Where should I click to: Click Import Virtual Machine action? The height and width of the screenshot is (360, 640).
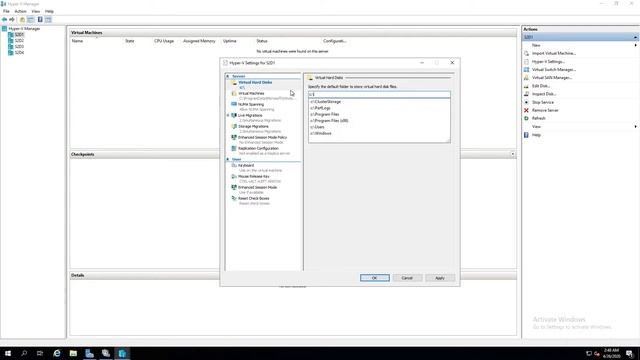point(553,53)
